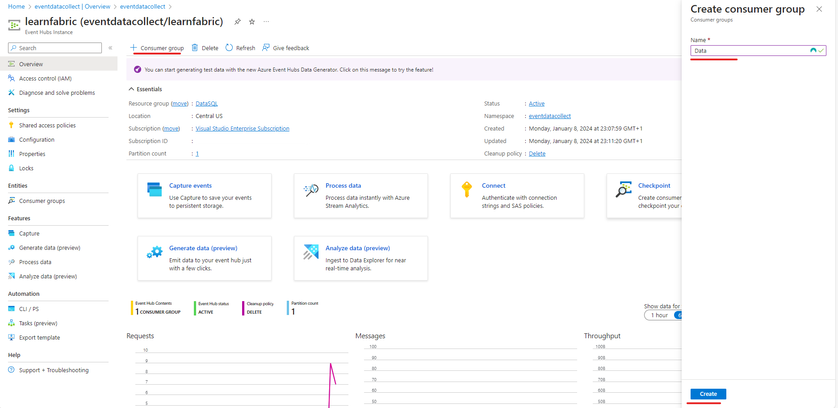Click the Data Generator announcement banner
The height and width of the screenshot is (408, 838).
404,70
